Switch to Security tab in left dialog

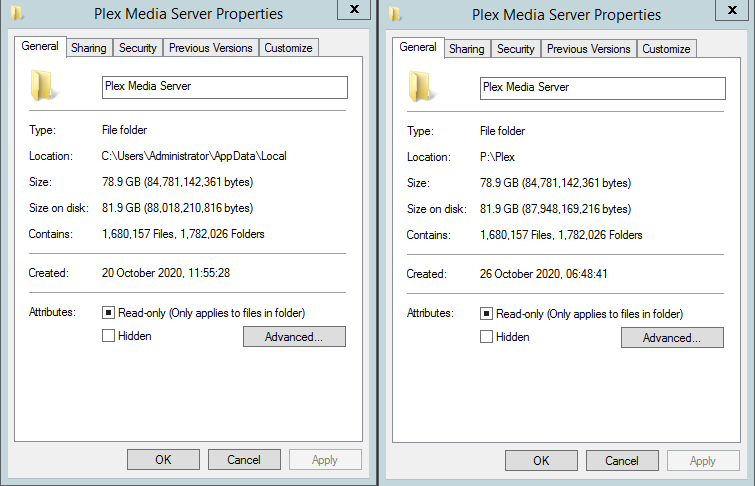coord(138,48)
